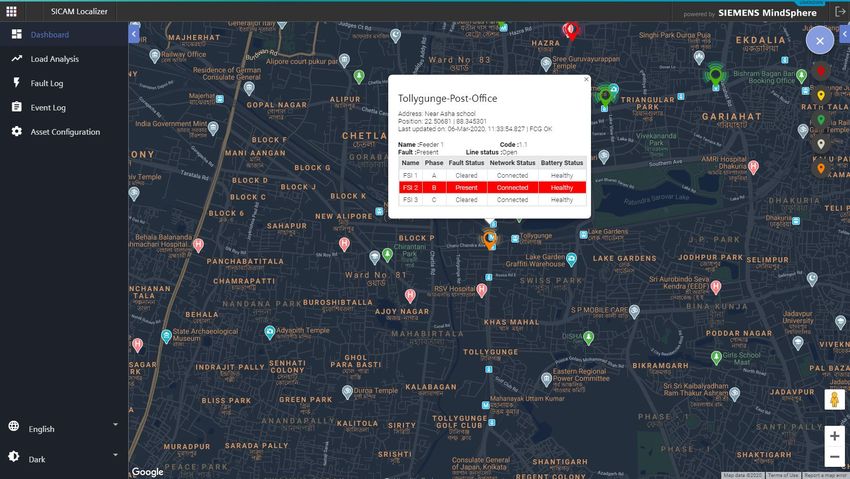This screenshot has width=850, height=479.
Task: Click the green marker near Triangular Park
Action: (605, 98)
